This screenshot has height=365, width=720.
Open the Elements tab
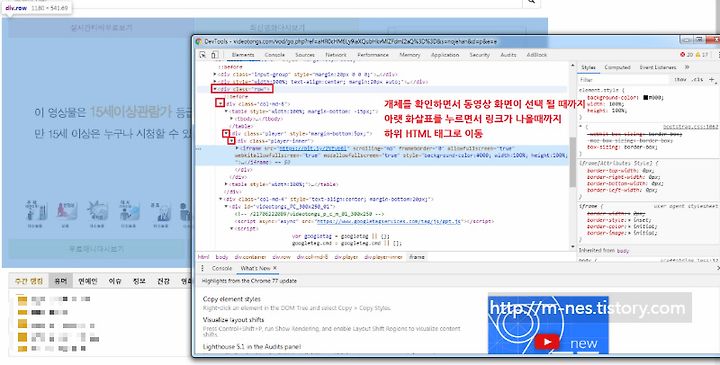point(243,55)
